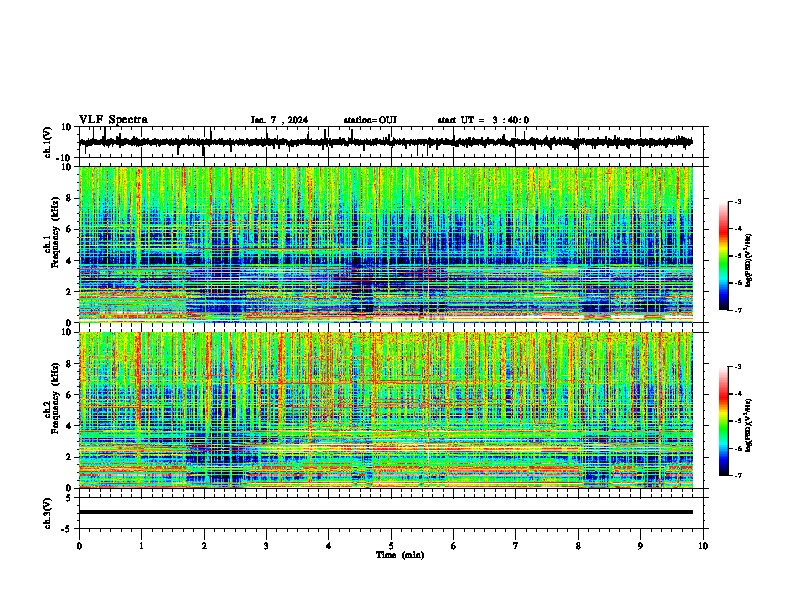Click the thick black ch.3 voltage trace

click(x=386, y=512)
